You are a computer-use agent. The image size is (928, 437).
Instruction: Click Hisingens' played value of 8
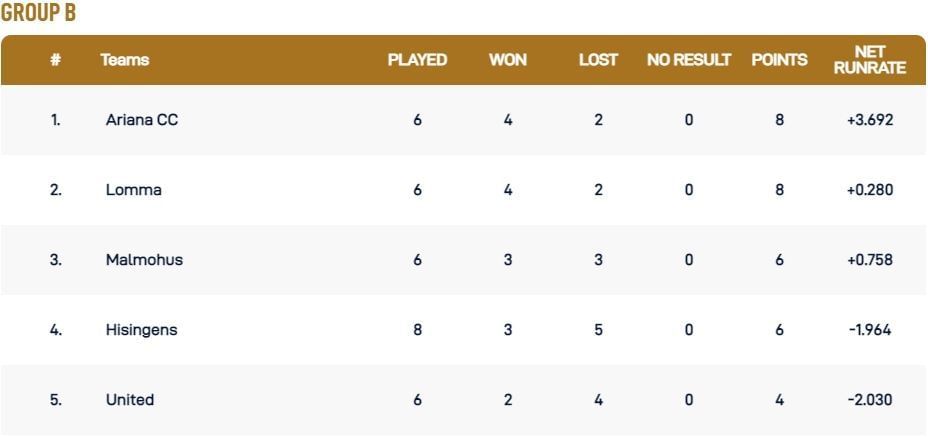[x=417, y=330]
